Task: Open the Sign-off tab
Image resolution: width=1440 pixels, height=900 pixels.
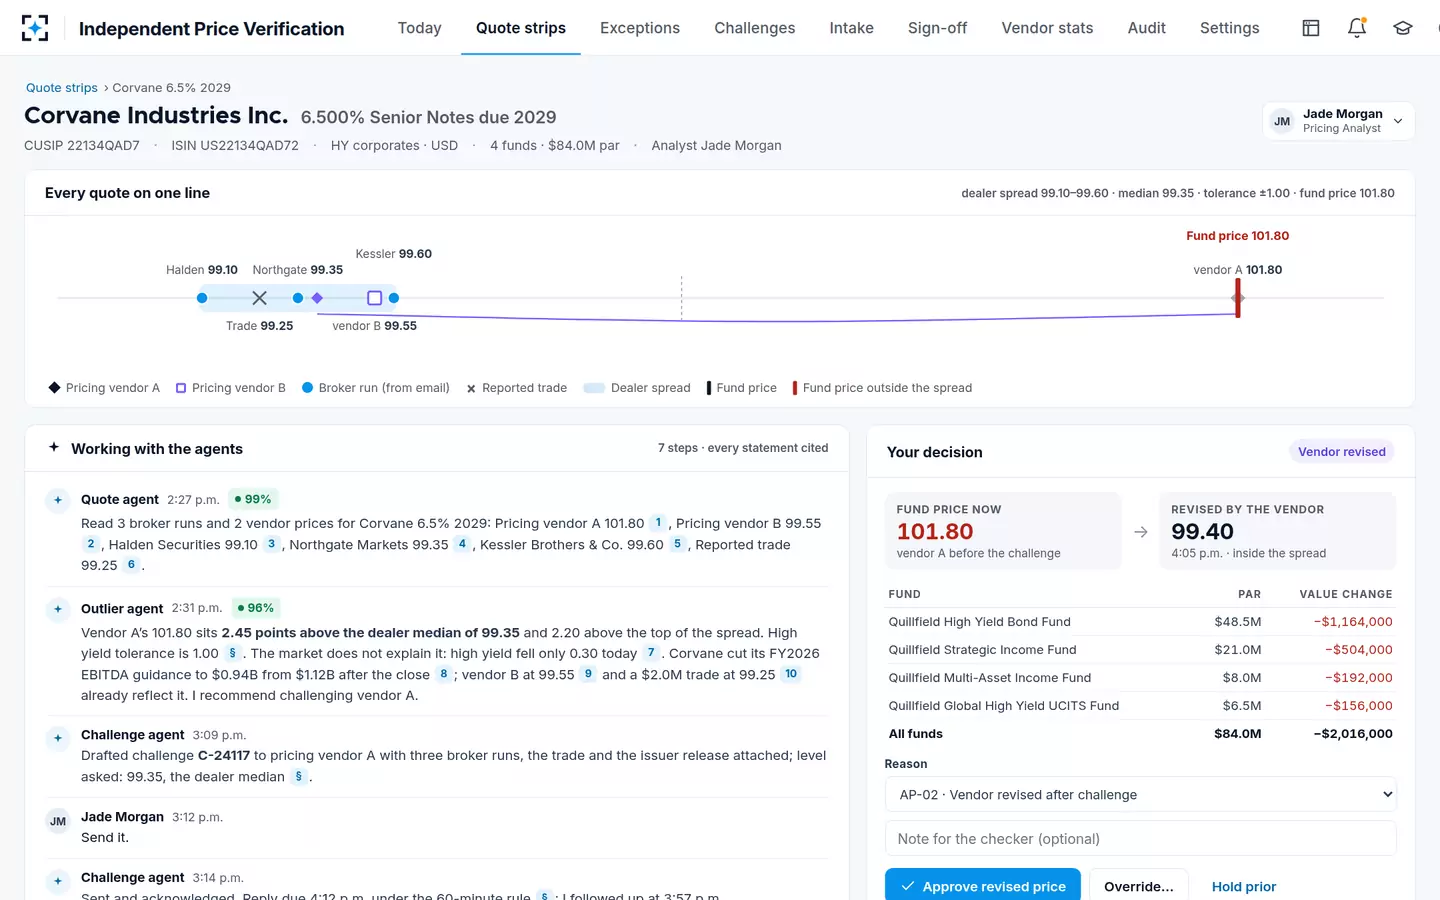Action: click(937, 28)
